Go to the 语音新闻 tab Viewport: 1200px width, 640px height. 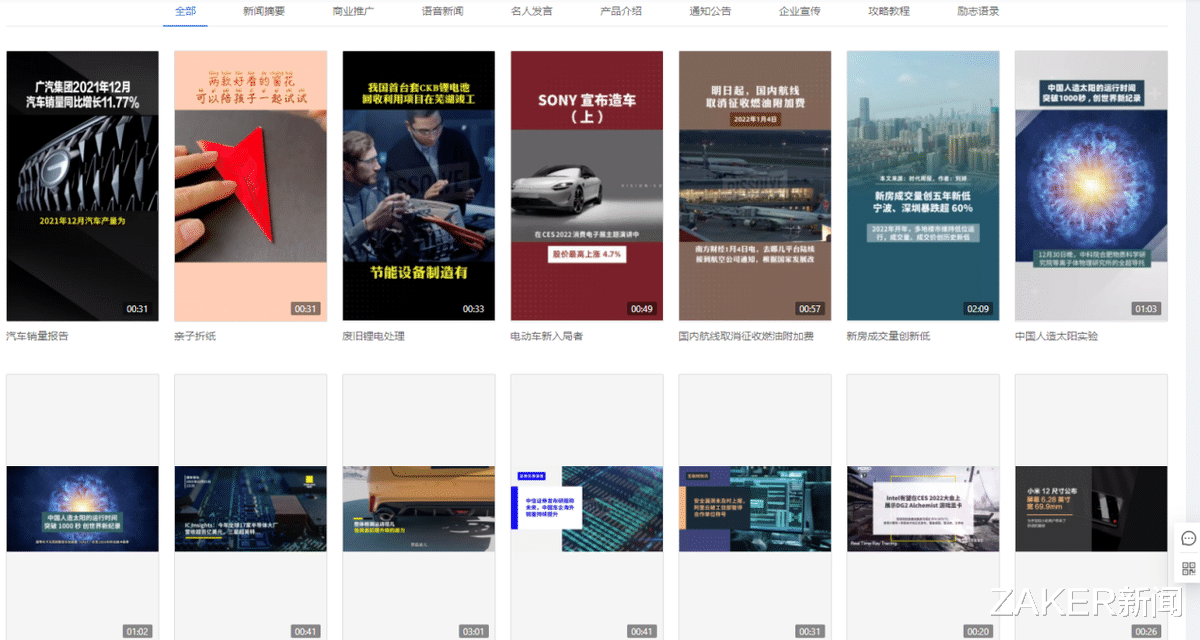click(x=442, y=11)
